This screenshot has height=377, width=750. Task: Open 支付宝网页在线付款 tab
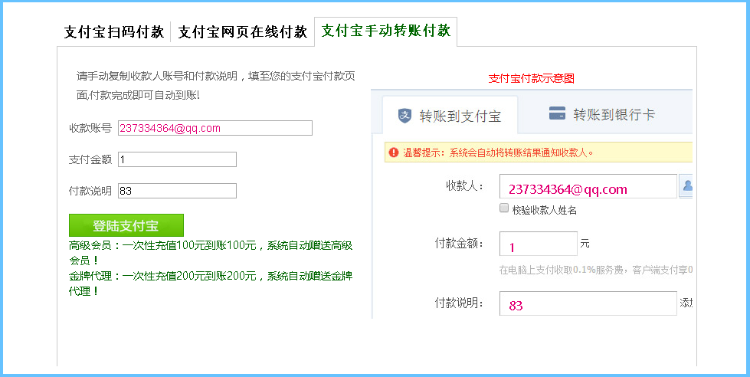point(243,33)
